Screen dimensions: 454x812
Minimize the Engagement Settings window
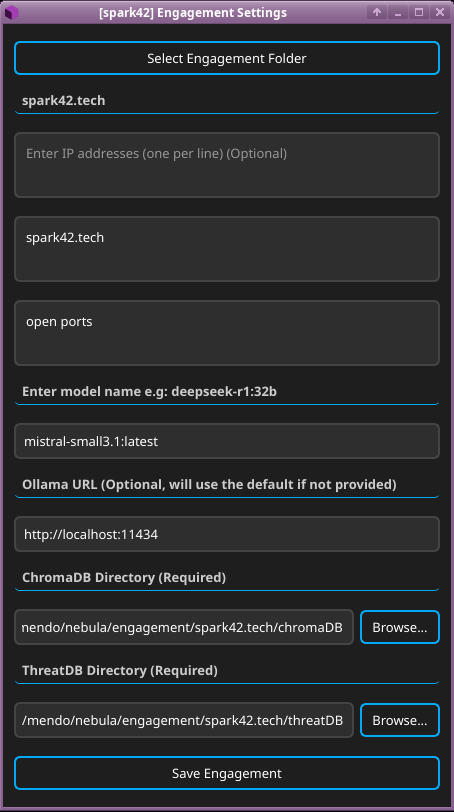coord(398,12)
